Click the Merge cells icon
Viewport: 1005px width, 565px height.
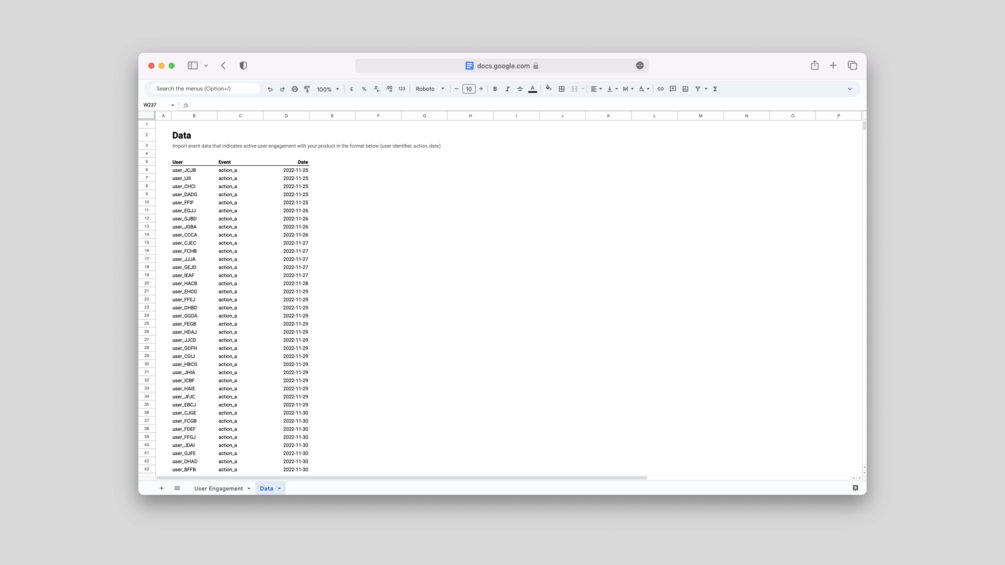click(574, 89)
